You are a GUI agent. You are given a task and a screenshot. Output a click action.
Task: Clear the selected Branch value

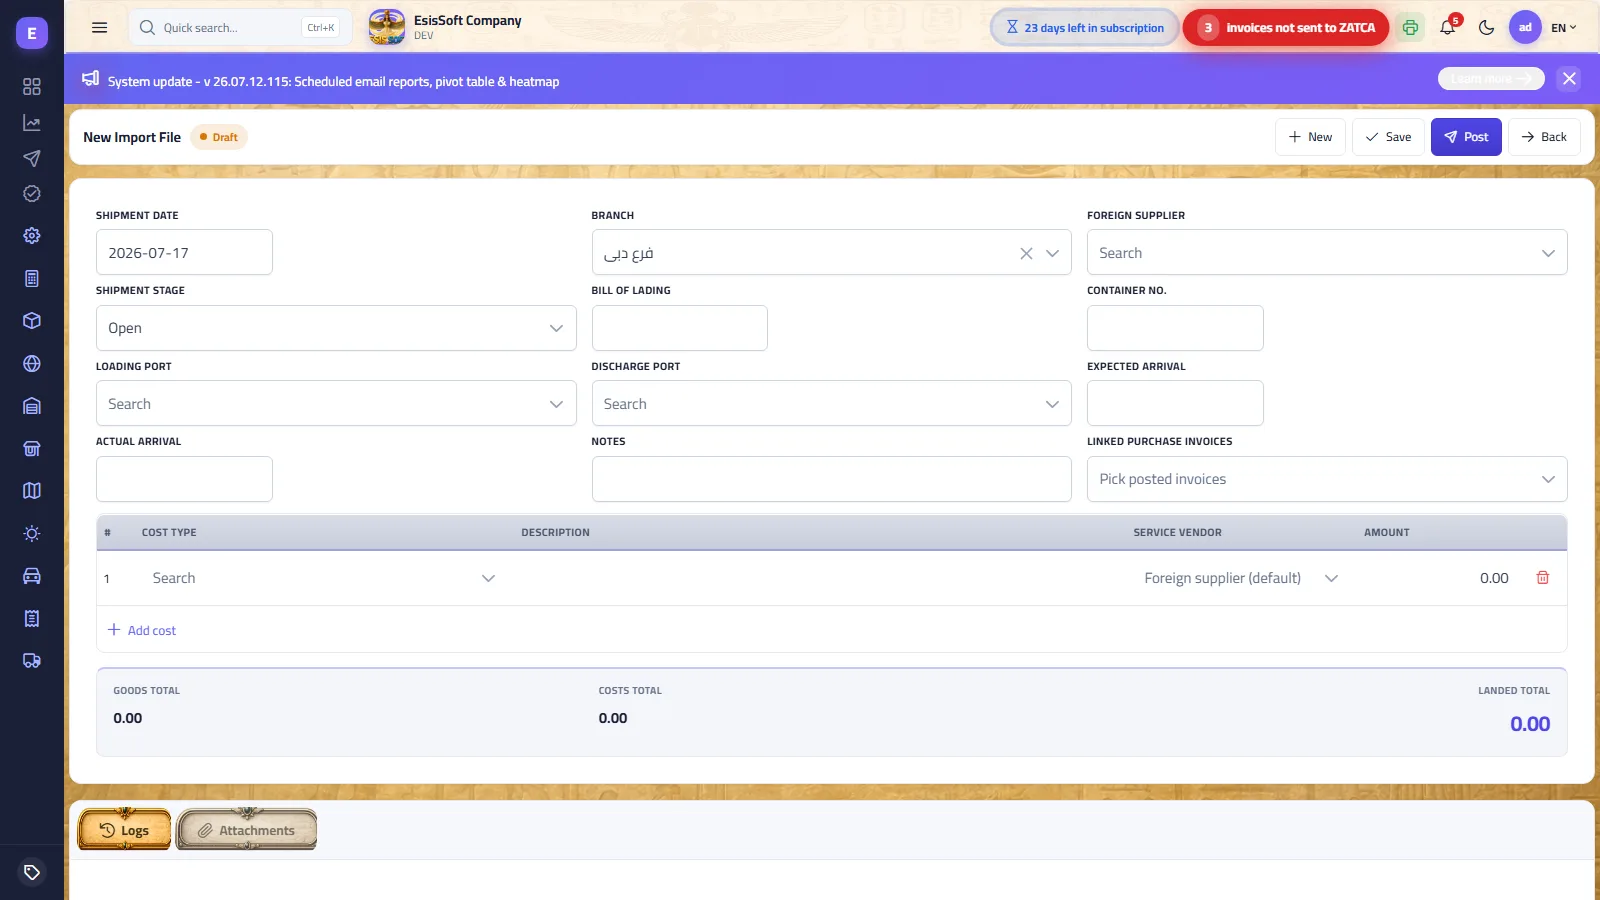[1026, 253]
